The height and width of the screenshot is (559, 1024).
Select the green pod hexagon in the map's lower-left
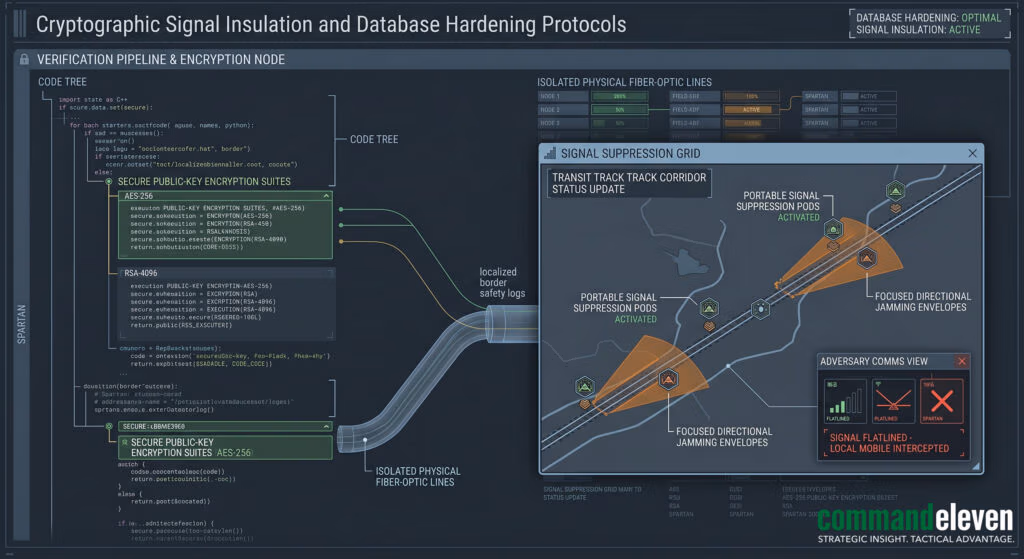[584, 387]
